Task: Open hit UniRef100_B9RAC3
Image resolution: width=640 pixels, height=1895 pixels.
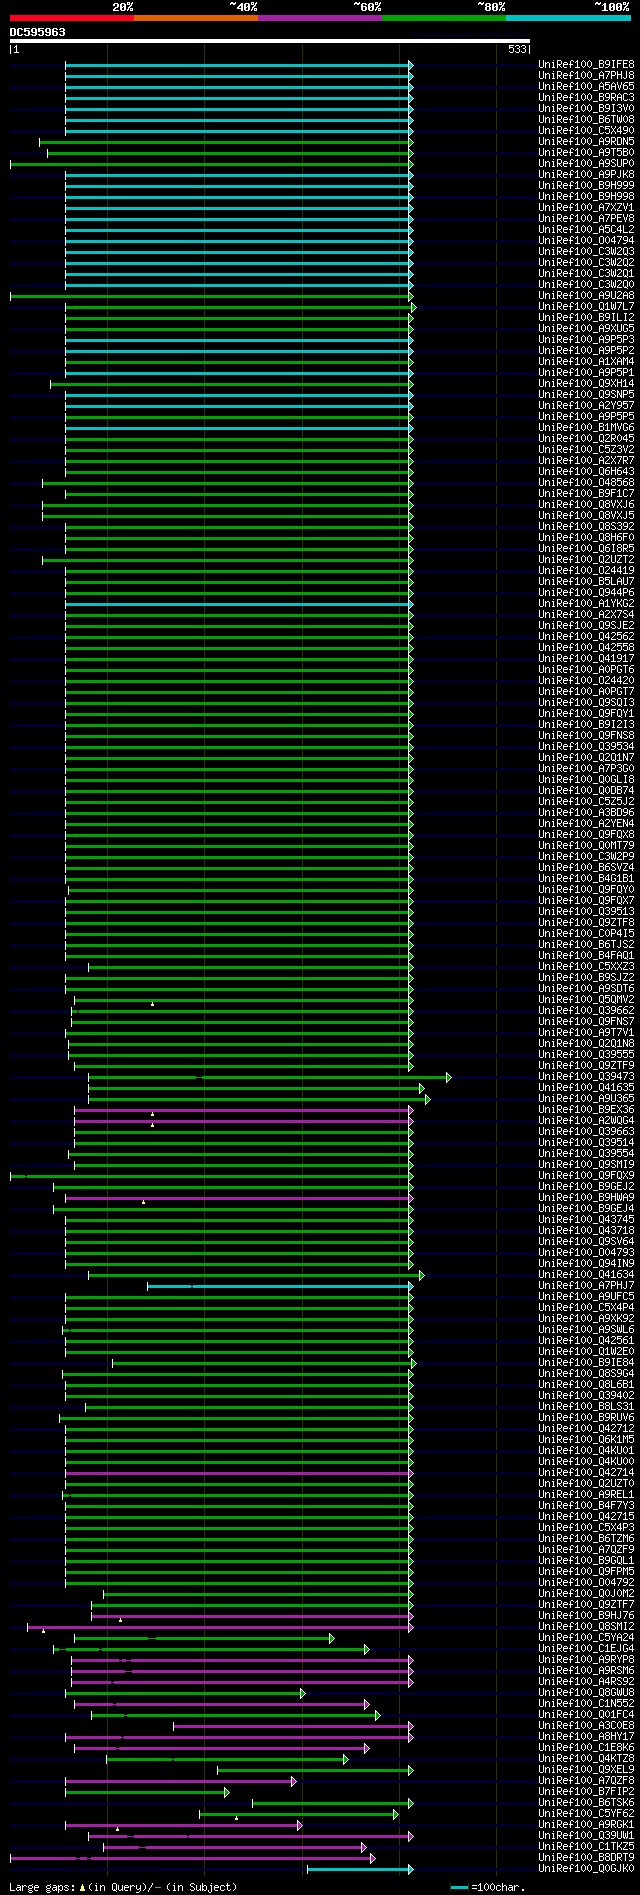Action: [586, 97]
